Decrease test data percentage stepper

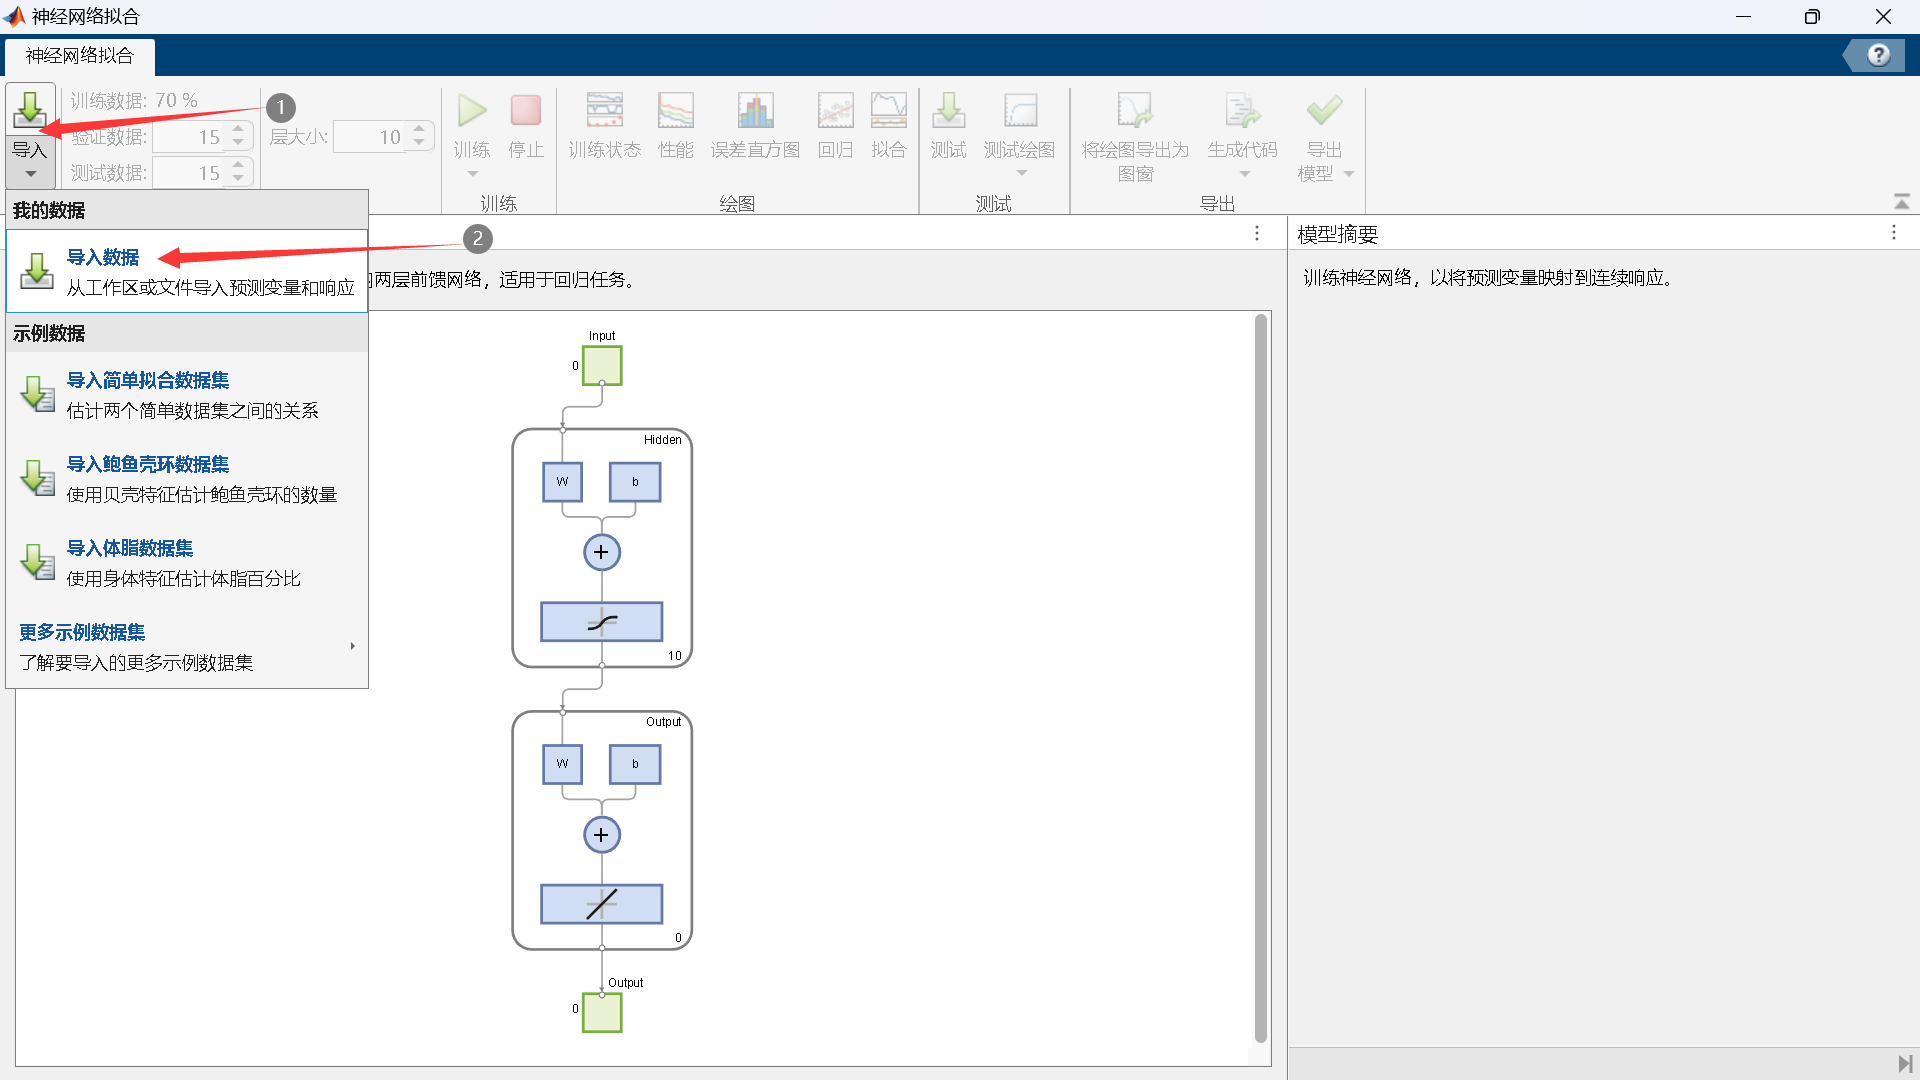[x=238, y=179]
